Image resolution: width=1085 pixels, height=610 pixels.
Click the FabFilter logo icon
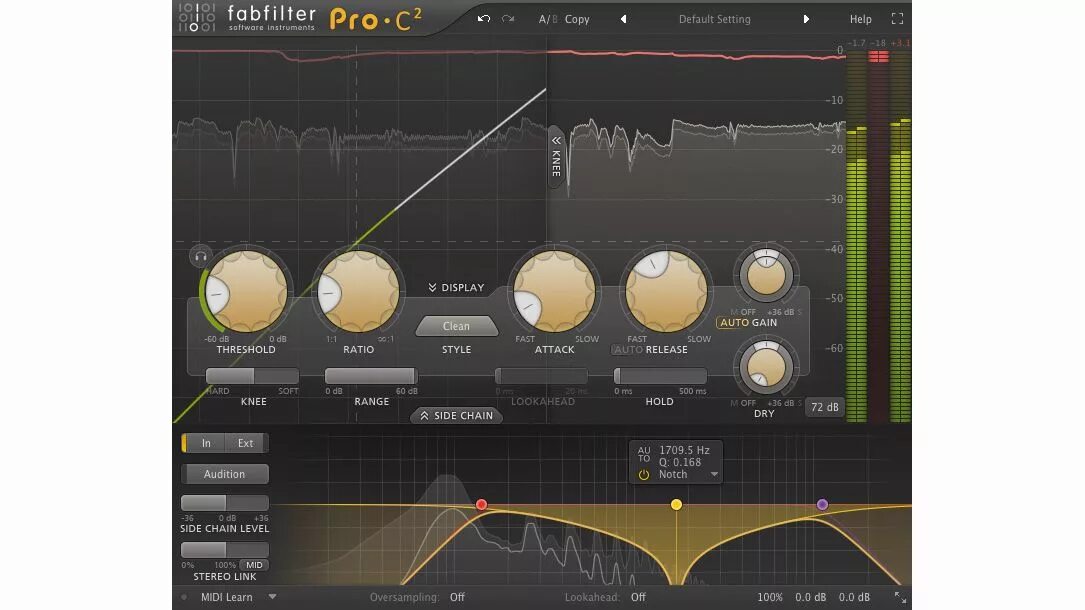[x=197, y=18]
